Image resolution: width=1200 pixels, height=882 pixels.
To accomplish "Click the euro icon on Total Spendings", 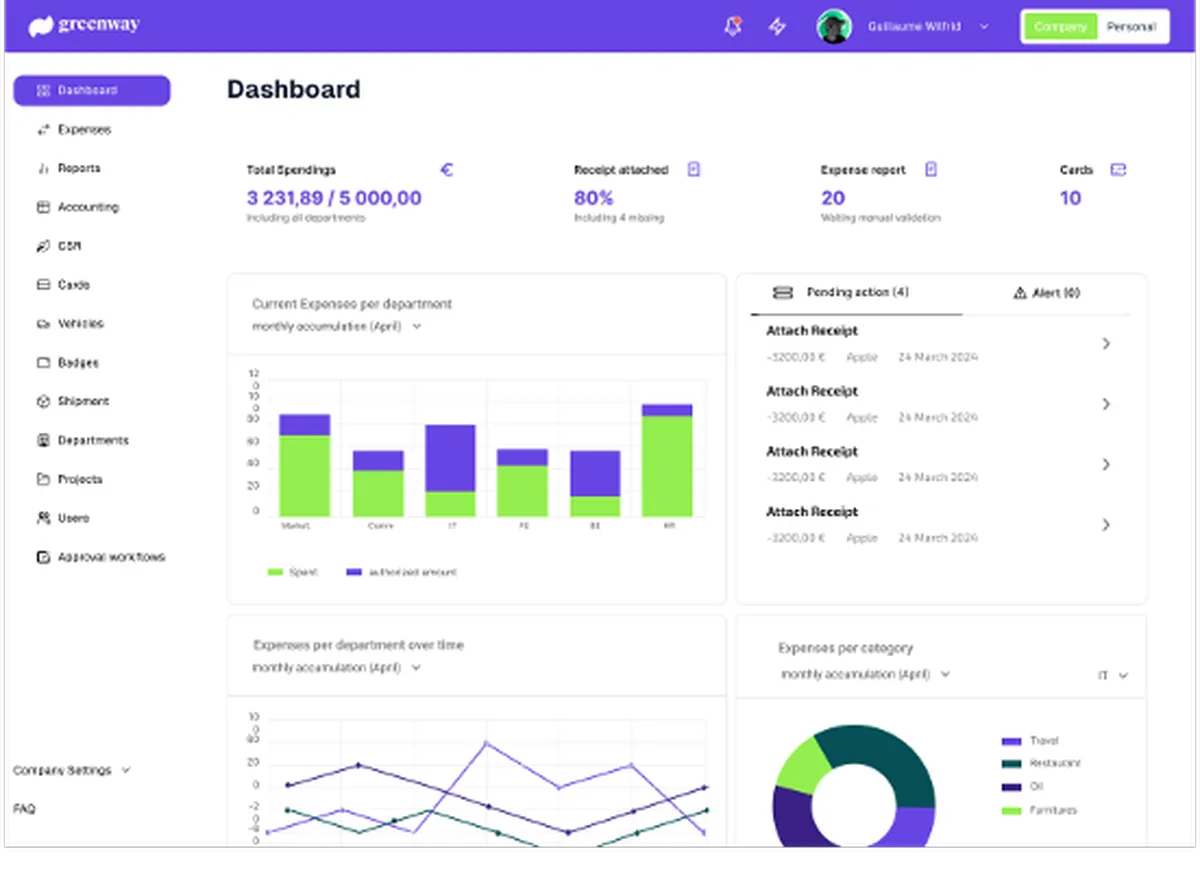I will [447, 170].
